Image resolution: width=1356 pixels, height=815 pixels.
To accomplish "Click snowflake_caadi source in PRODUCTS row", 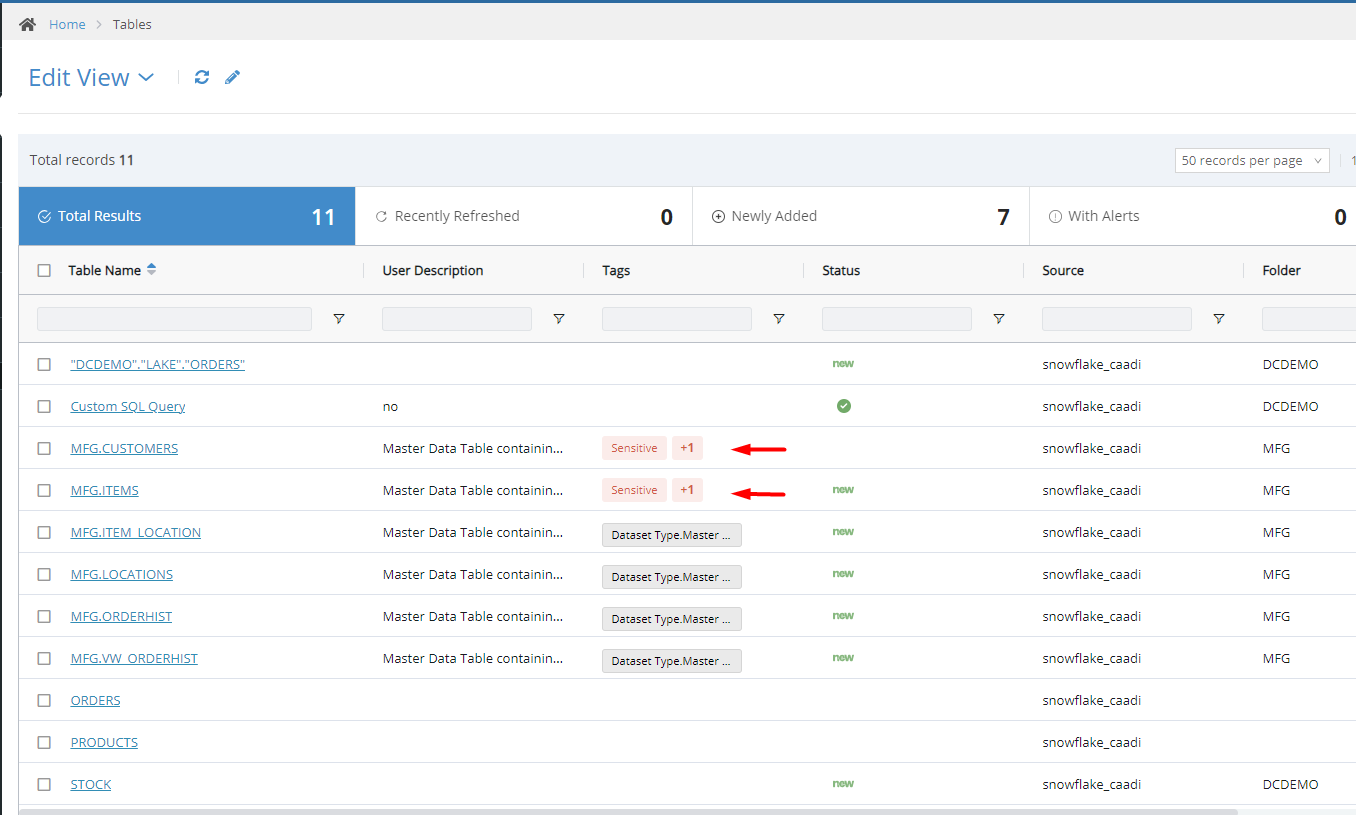I will click(1092, 742).
